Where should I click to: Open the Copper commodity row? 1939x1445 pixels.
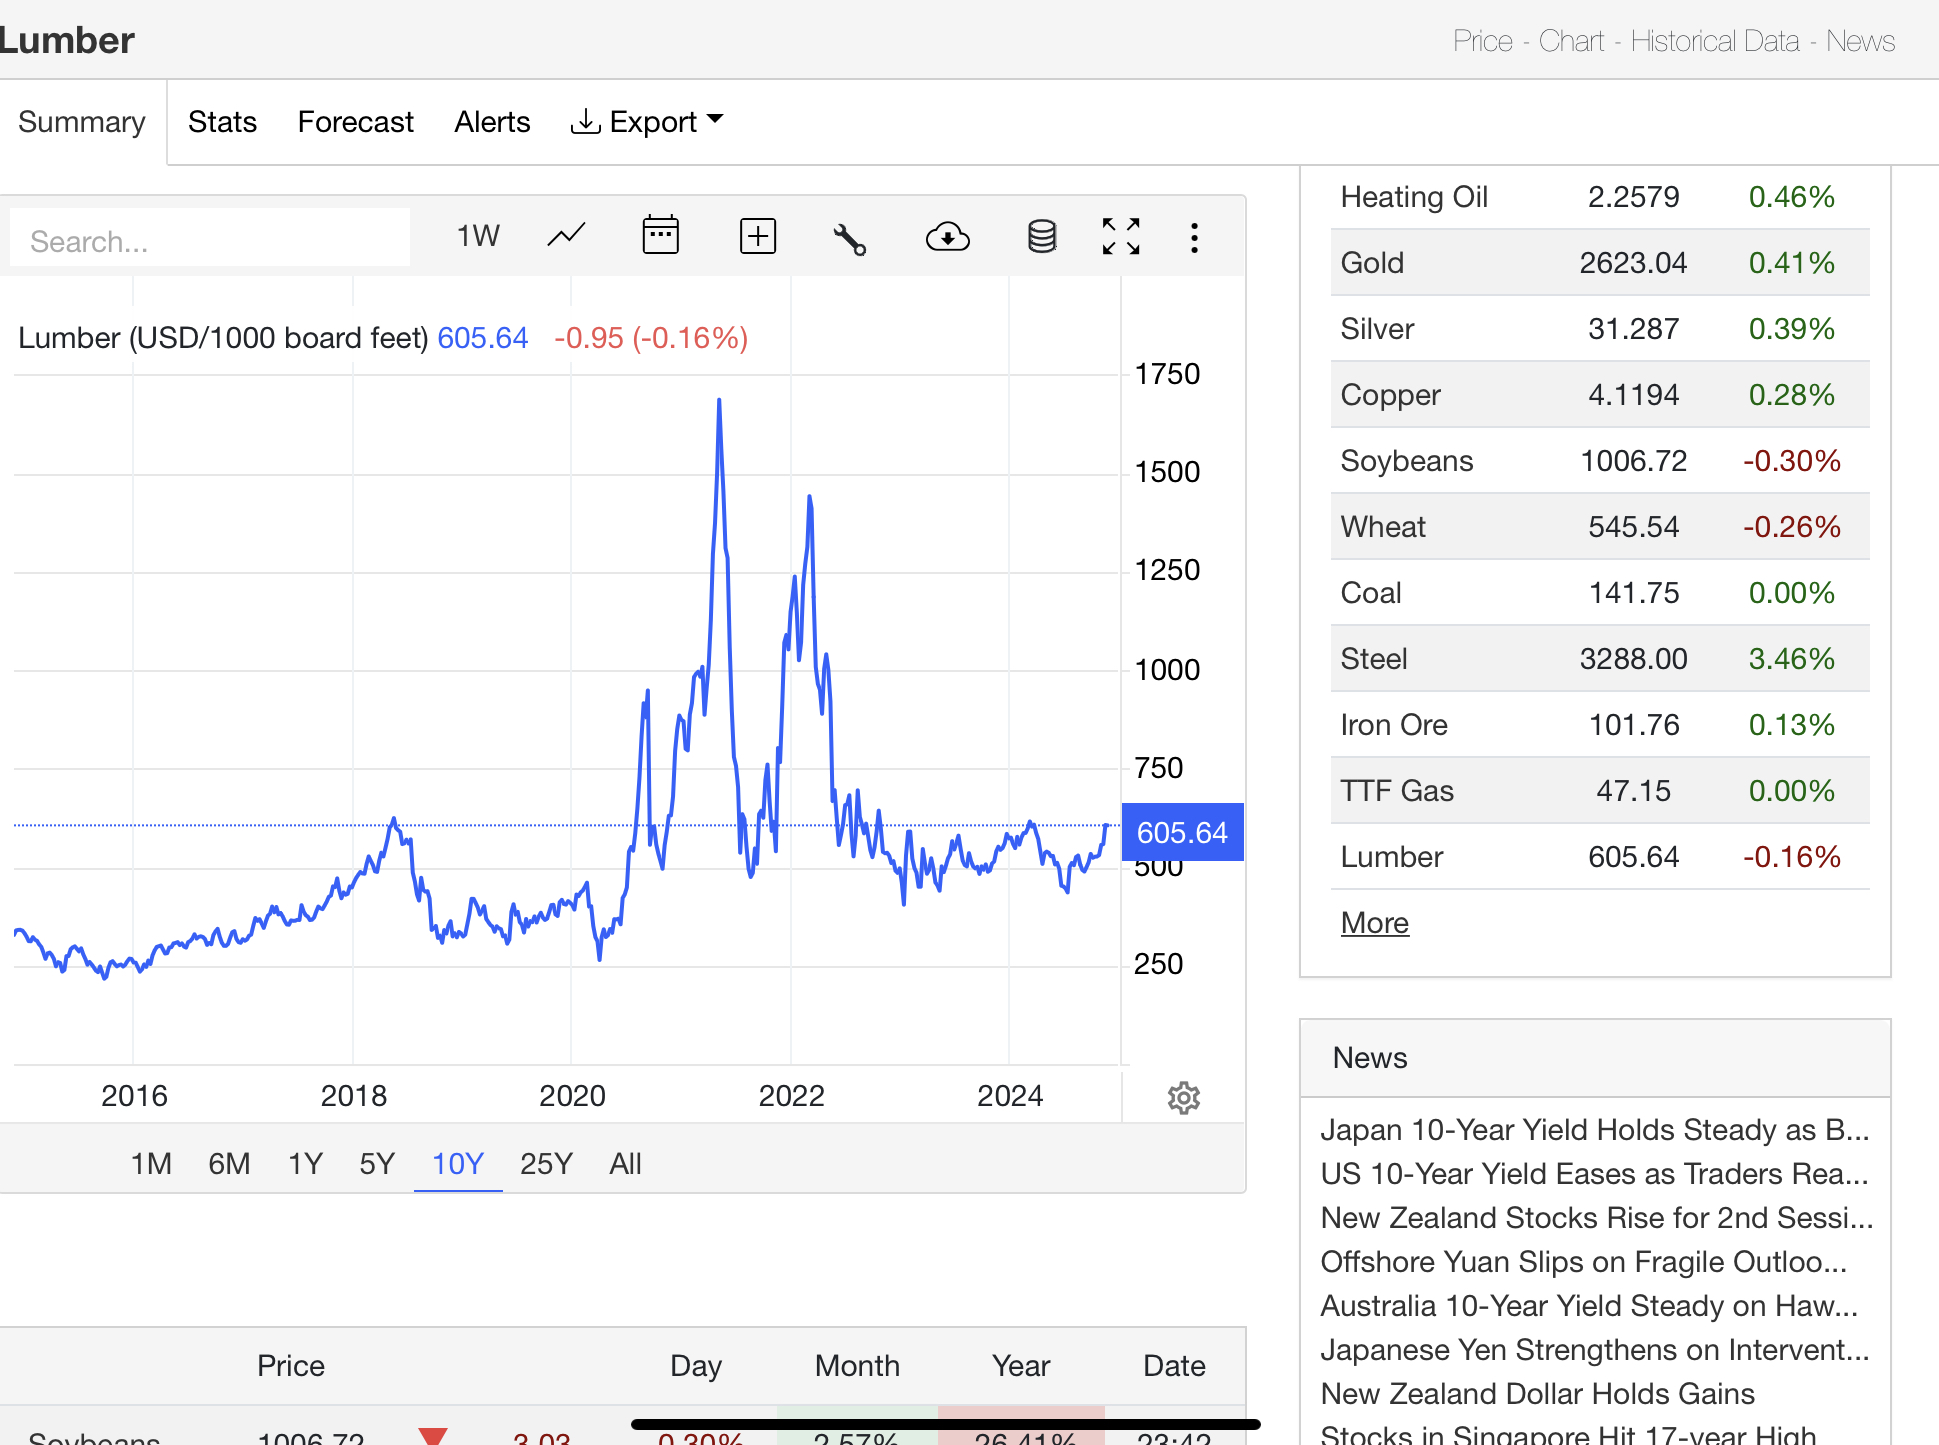pos(1600,395)
